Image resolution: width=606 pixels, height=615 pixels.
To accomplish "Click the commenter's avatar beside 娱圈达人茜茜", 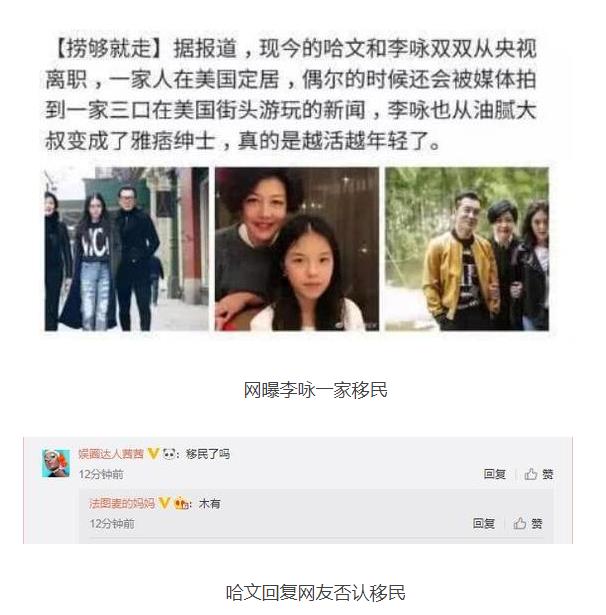I will point(56,463).
